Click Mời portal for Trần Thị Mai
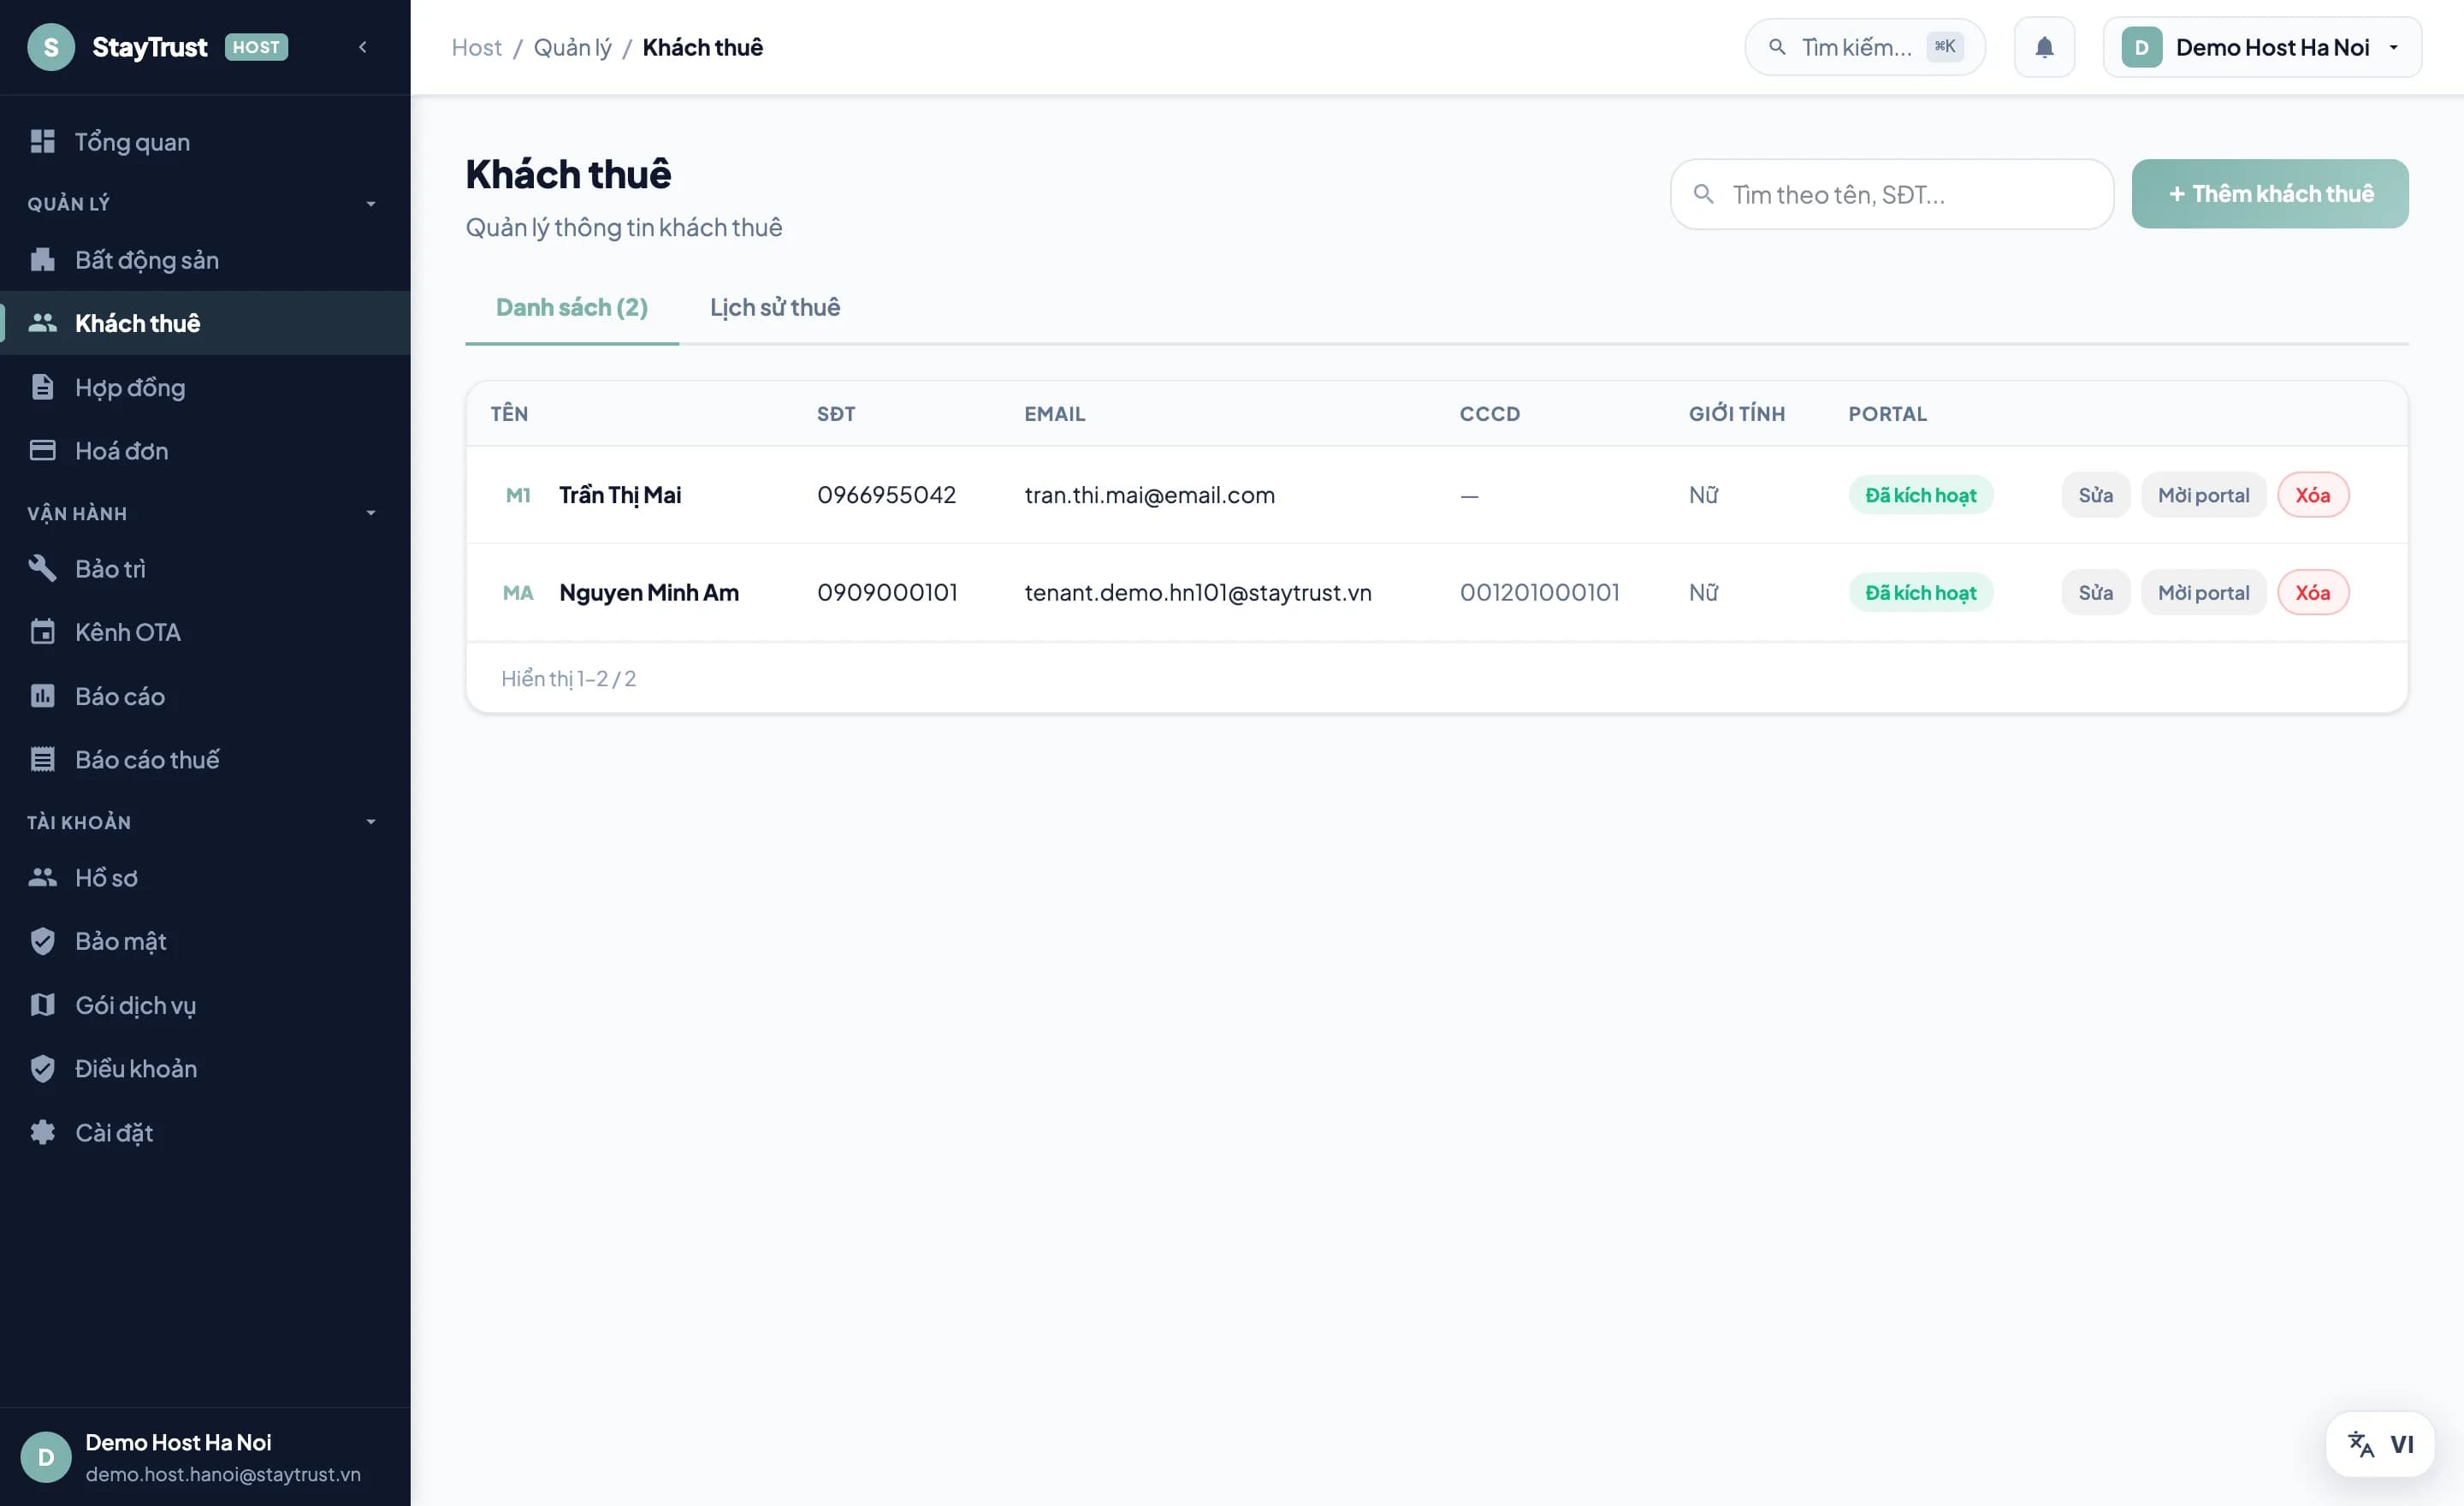This screenshot has height=1506, width=2464. [2203, 495]
